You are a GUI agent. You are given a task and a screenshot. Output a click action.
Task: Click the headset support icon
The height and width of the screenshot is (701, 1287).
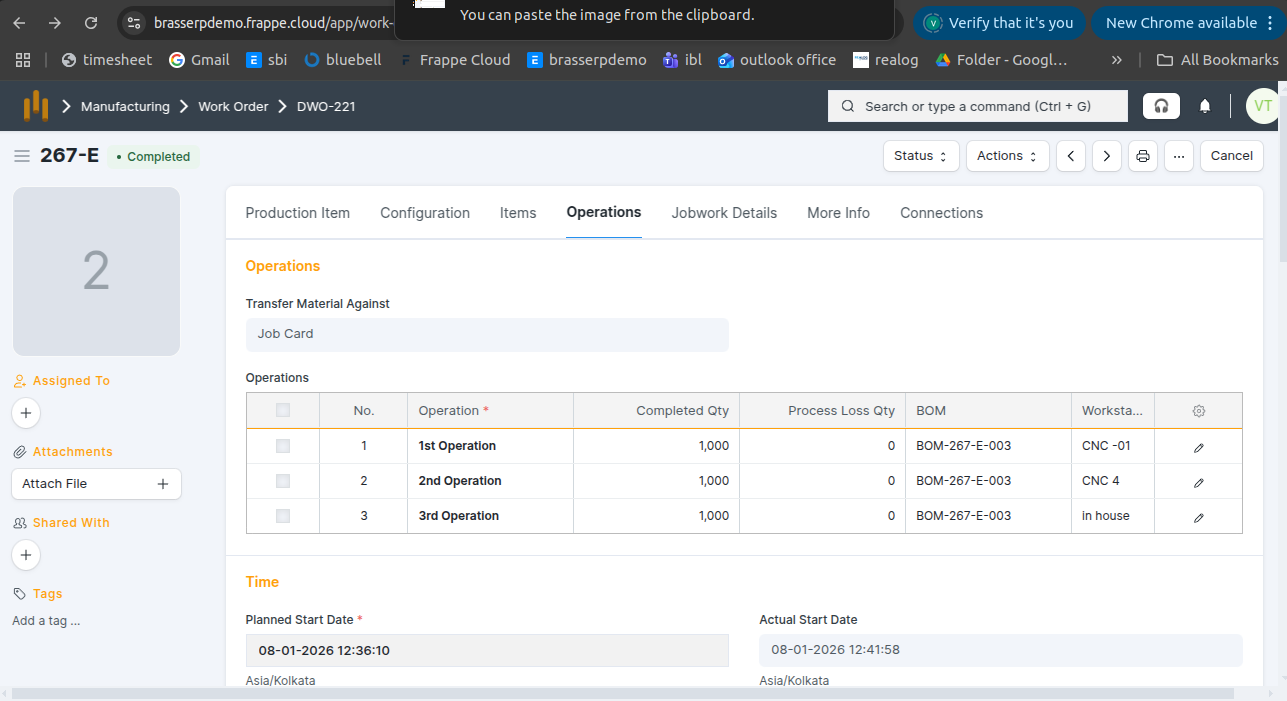point(1161,106)
